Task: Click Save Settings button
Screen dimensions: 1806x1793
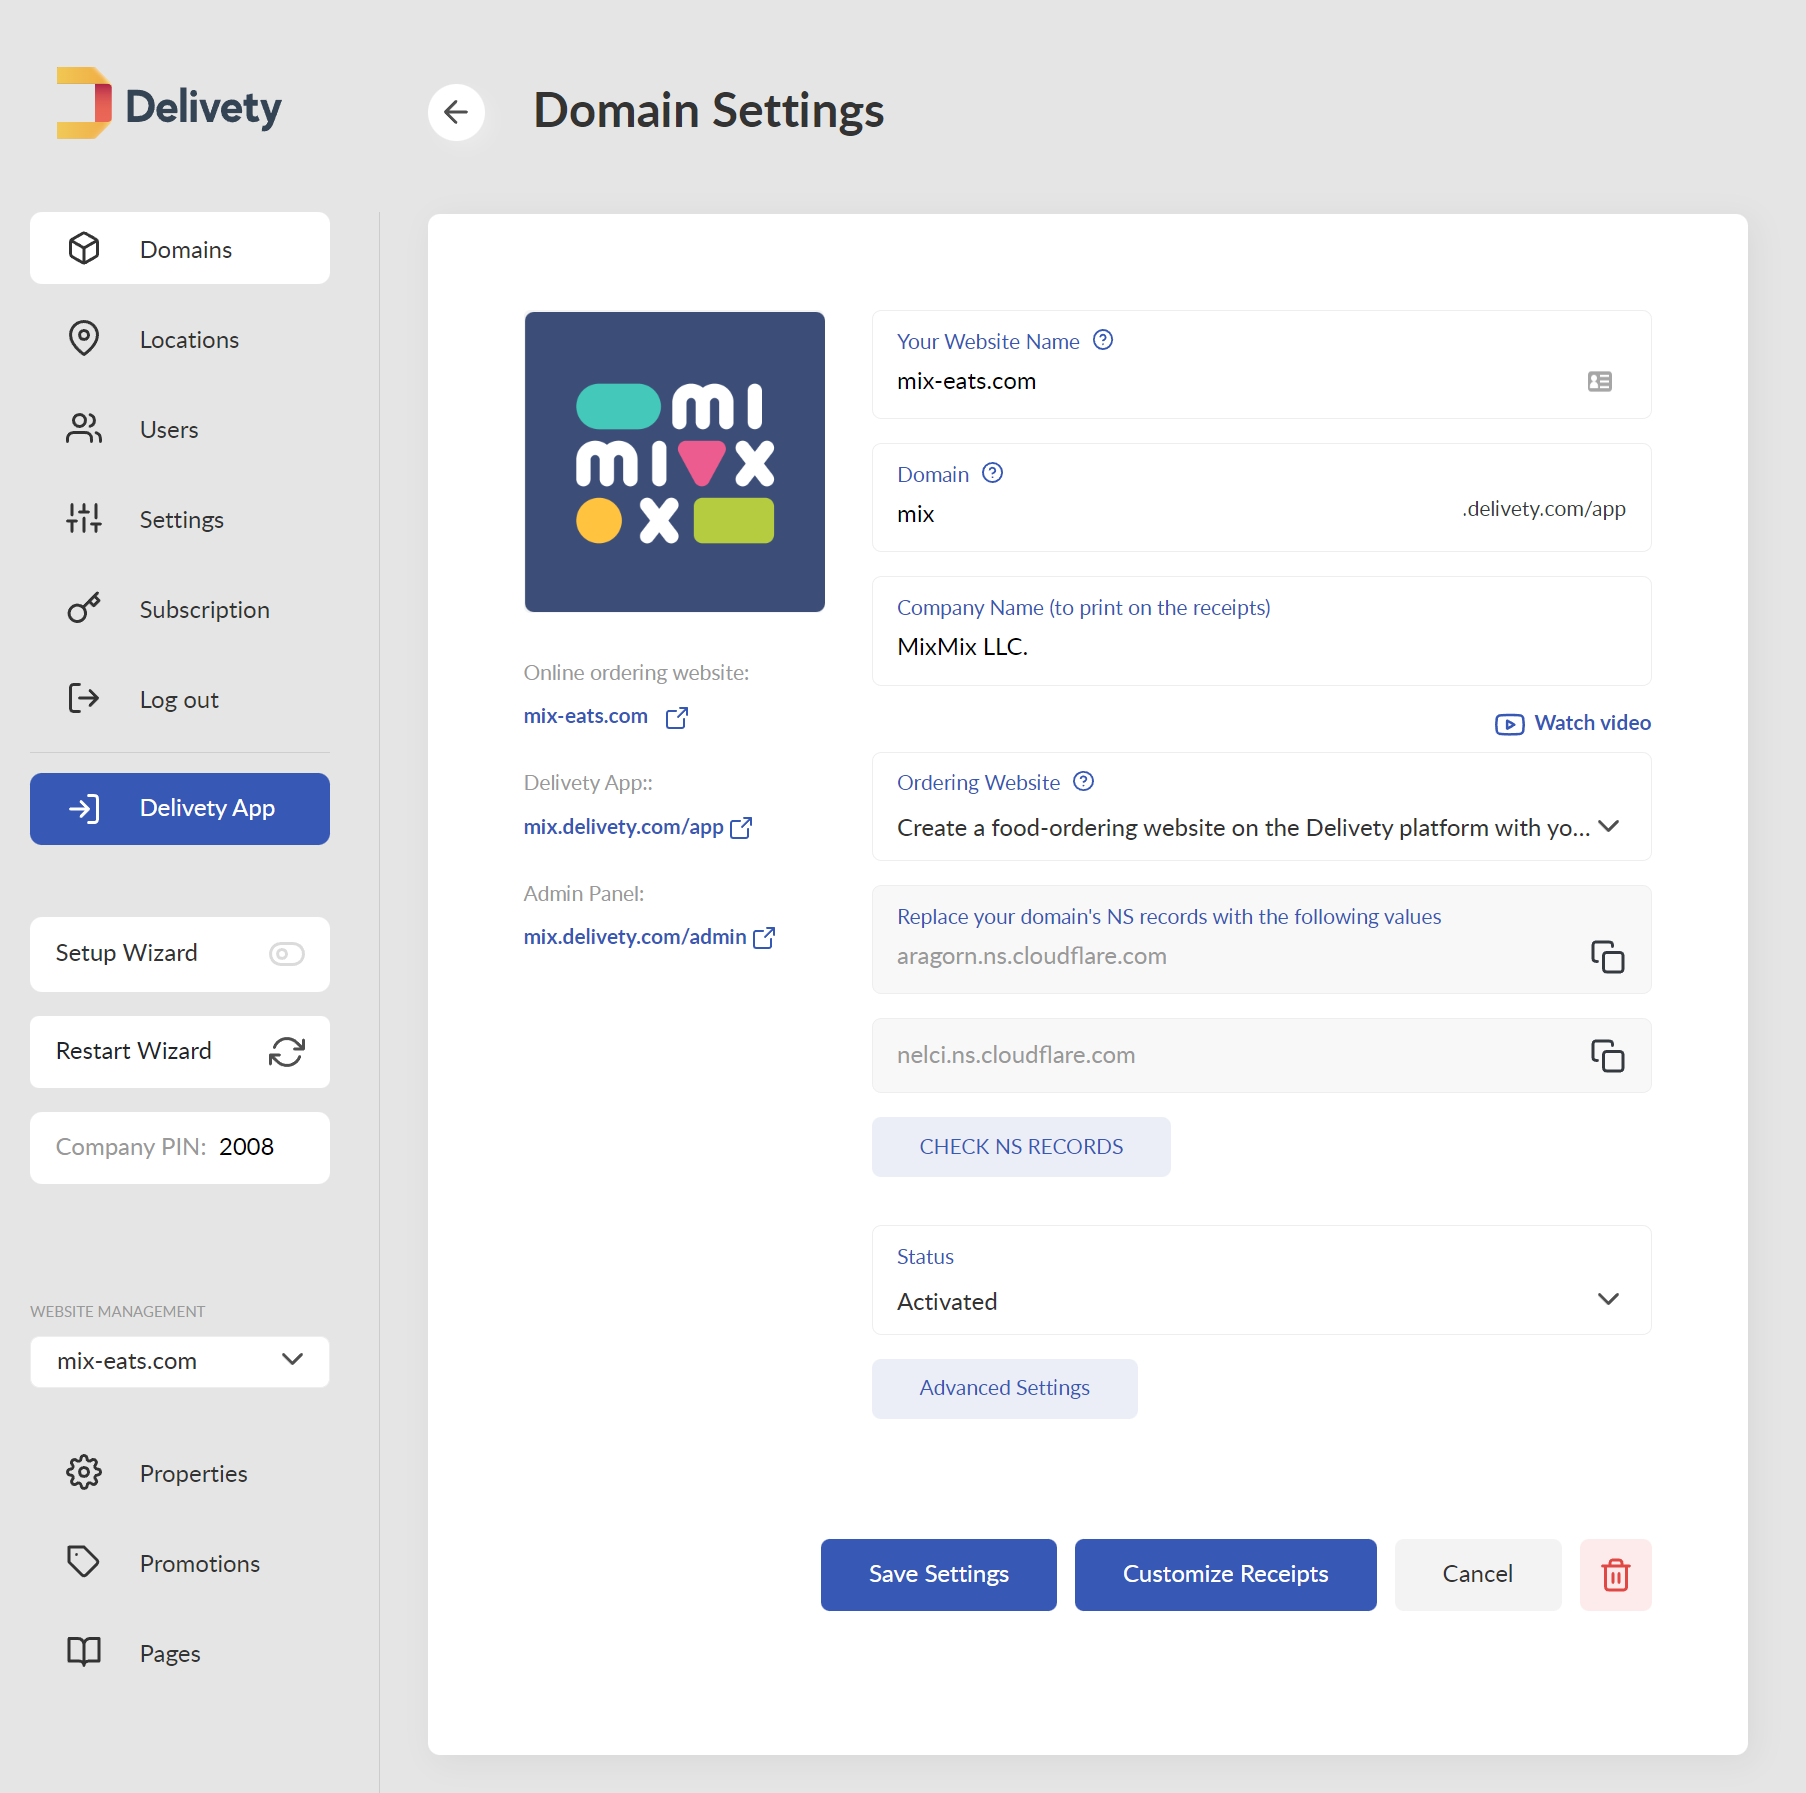Action: [939, 1575]
